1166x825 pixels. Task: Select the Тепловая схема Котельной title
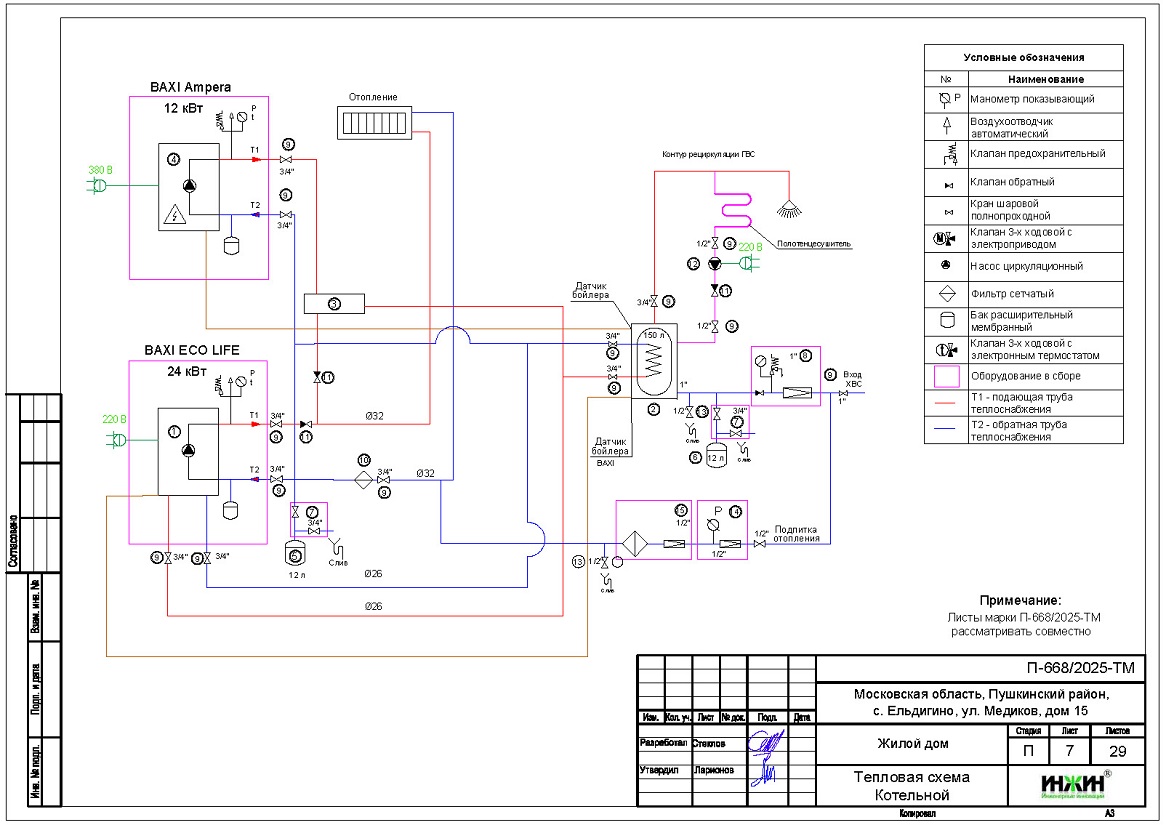pos(911,786)
